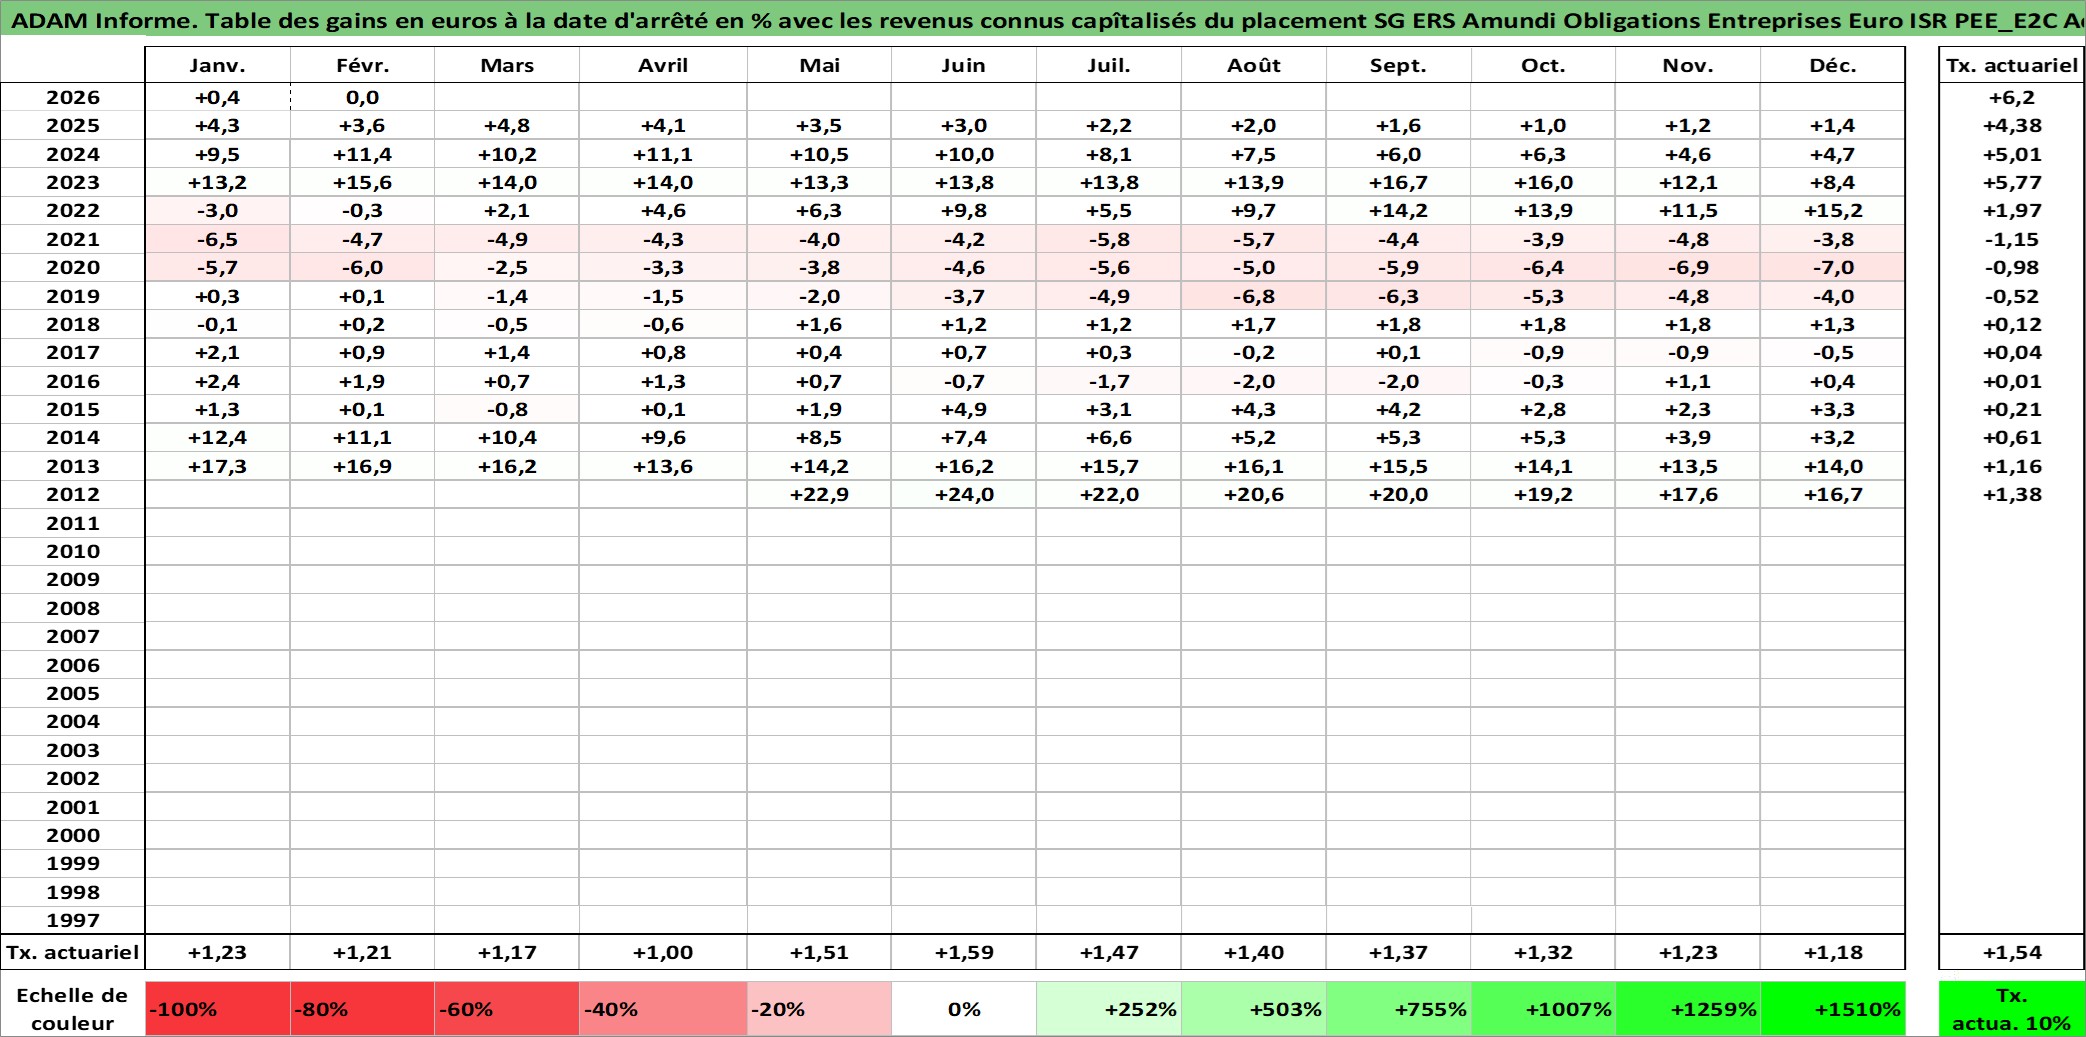Select the empty 2026 March cell
The image size is (2086, 1037).
507,97
